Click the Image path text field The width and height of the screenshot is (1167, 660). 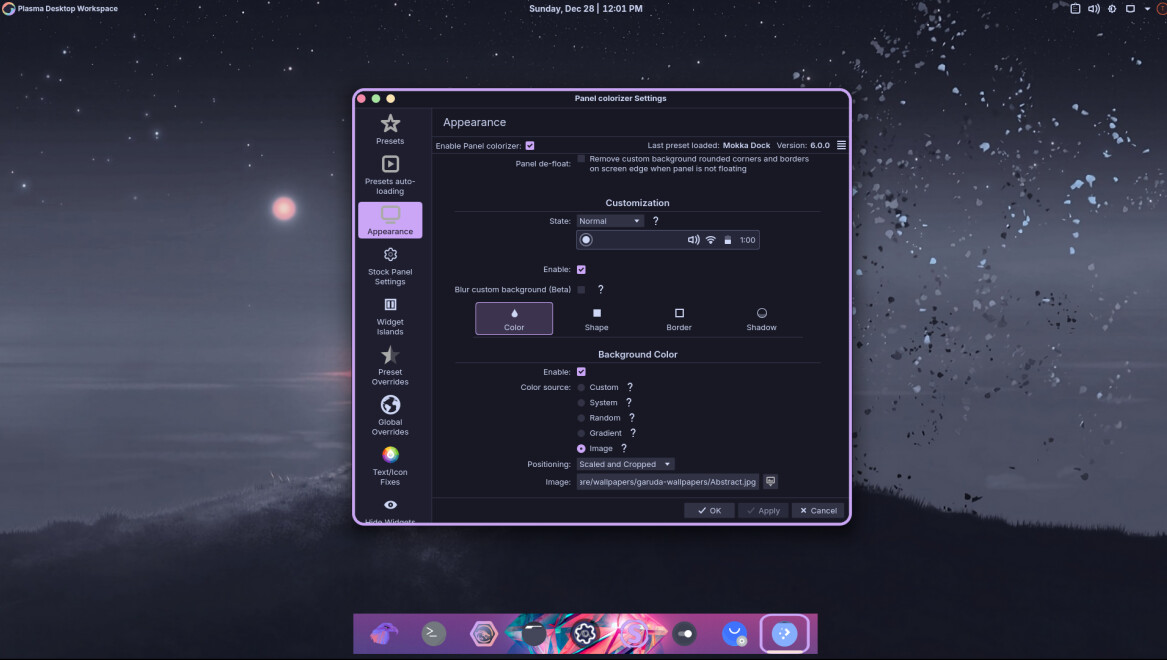[x=667, y=482]
